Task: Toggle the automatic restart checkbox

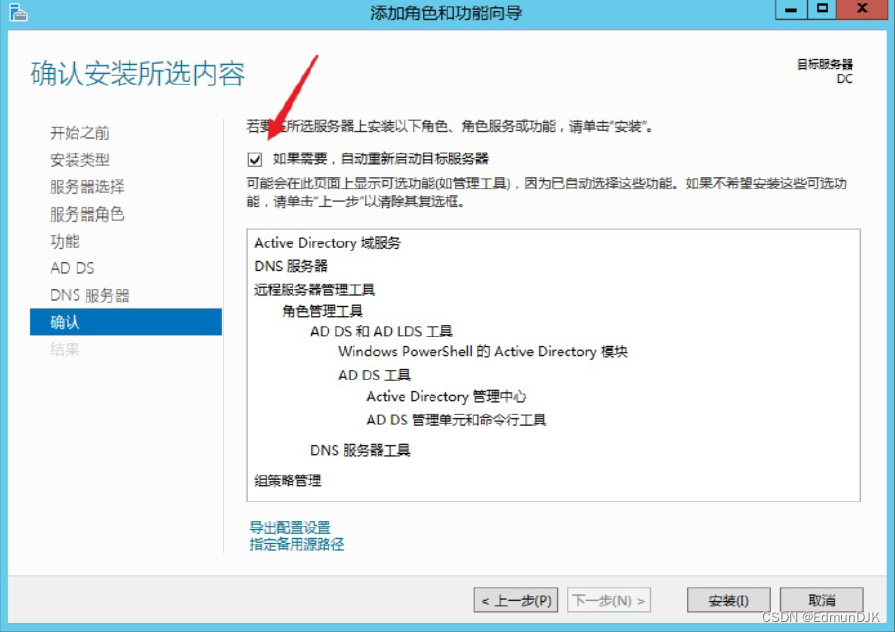Action: click(255, 159)
